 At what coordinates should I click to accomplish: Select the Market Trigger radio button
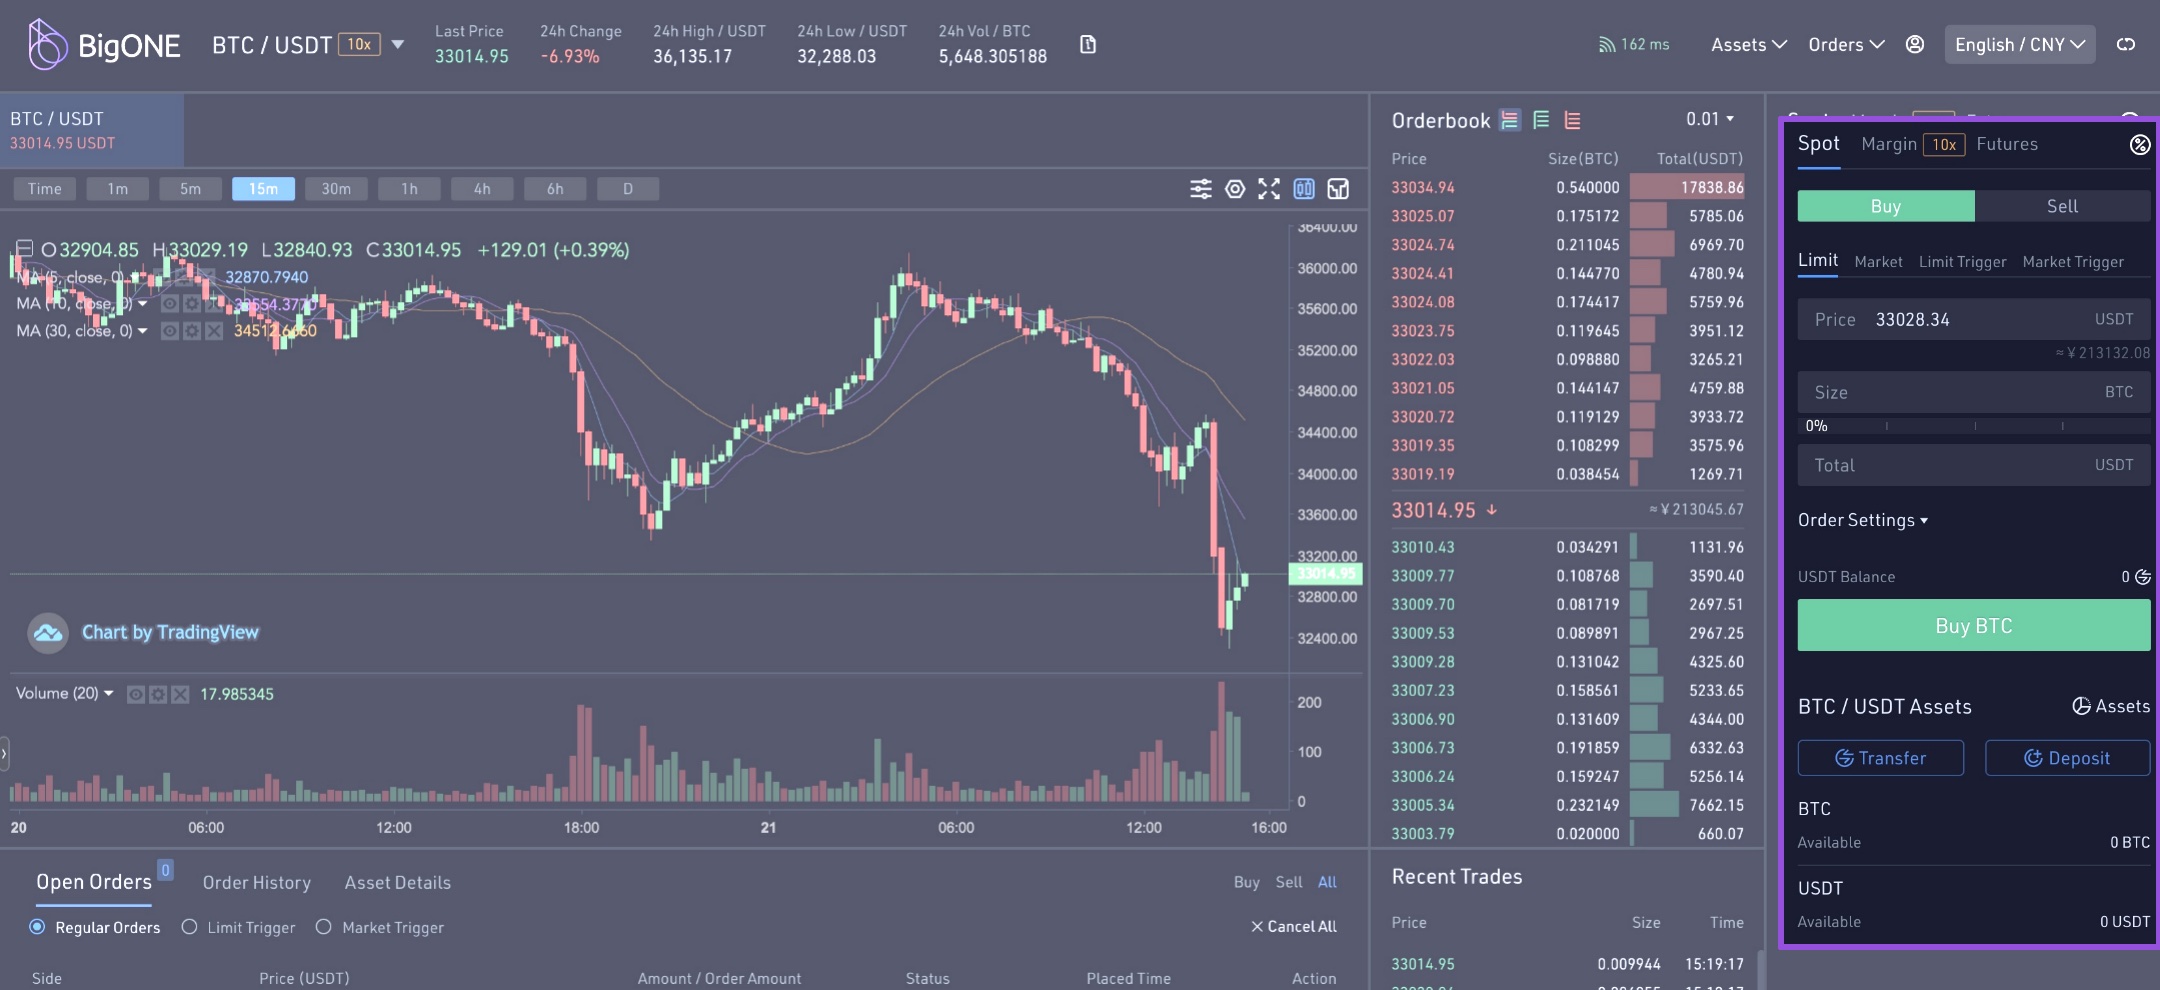click(324, 927)
